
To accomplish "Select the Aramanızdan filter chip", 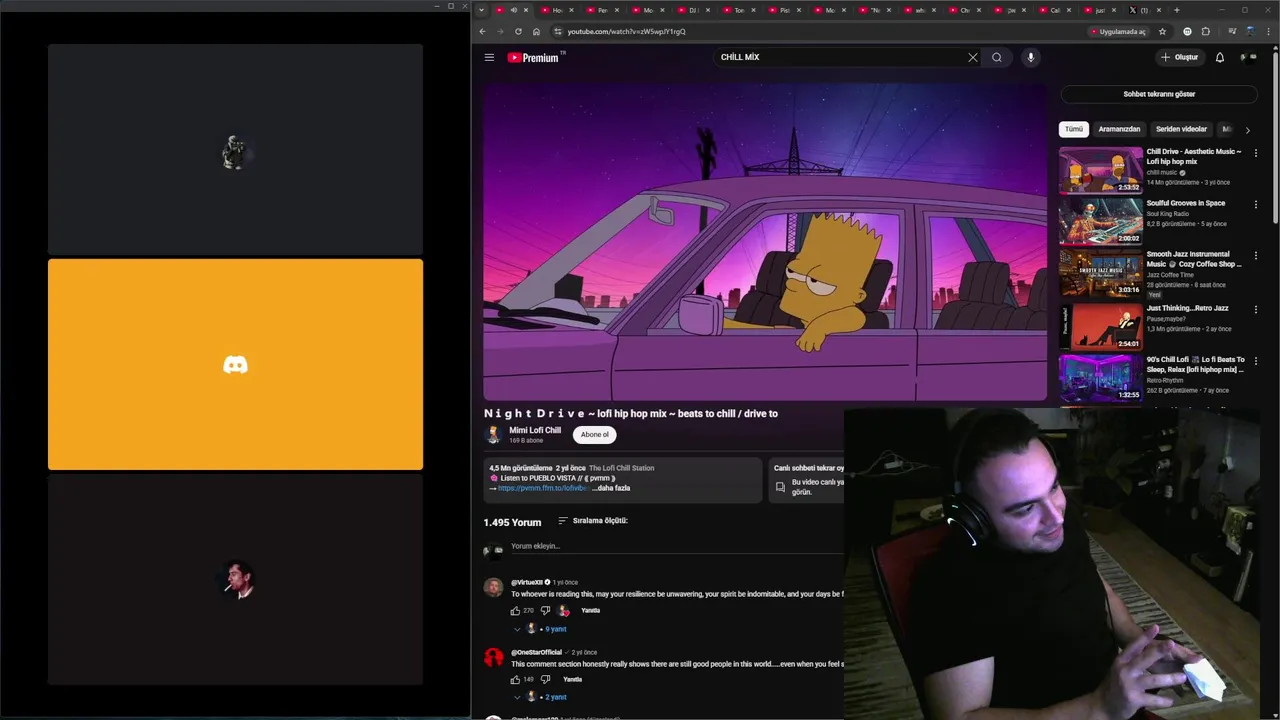I will click(1119, 129).
